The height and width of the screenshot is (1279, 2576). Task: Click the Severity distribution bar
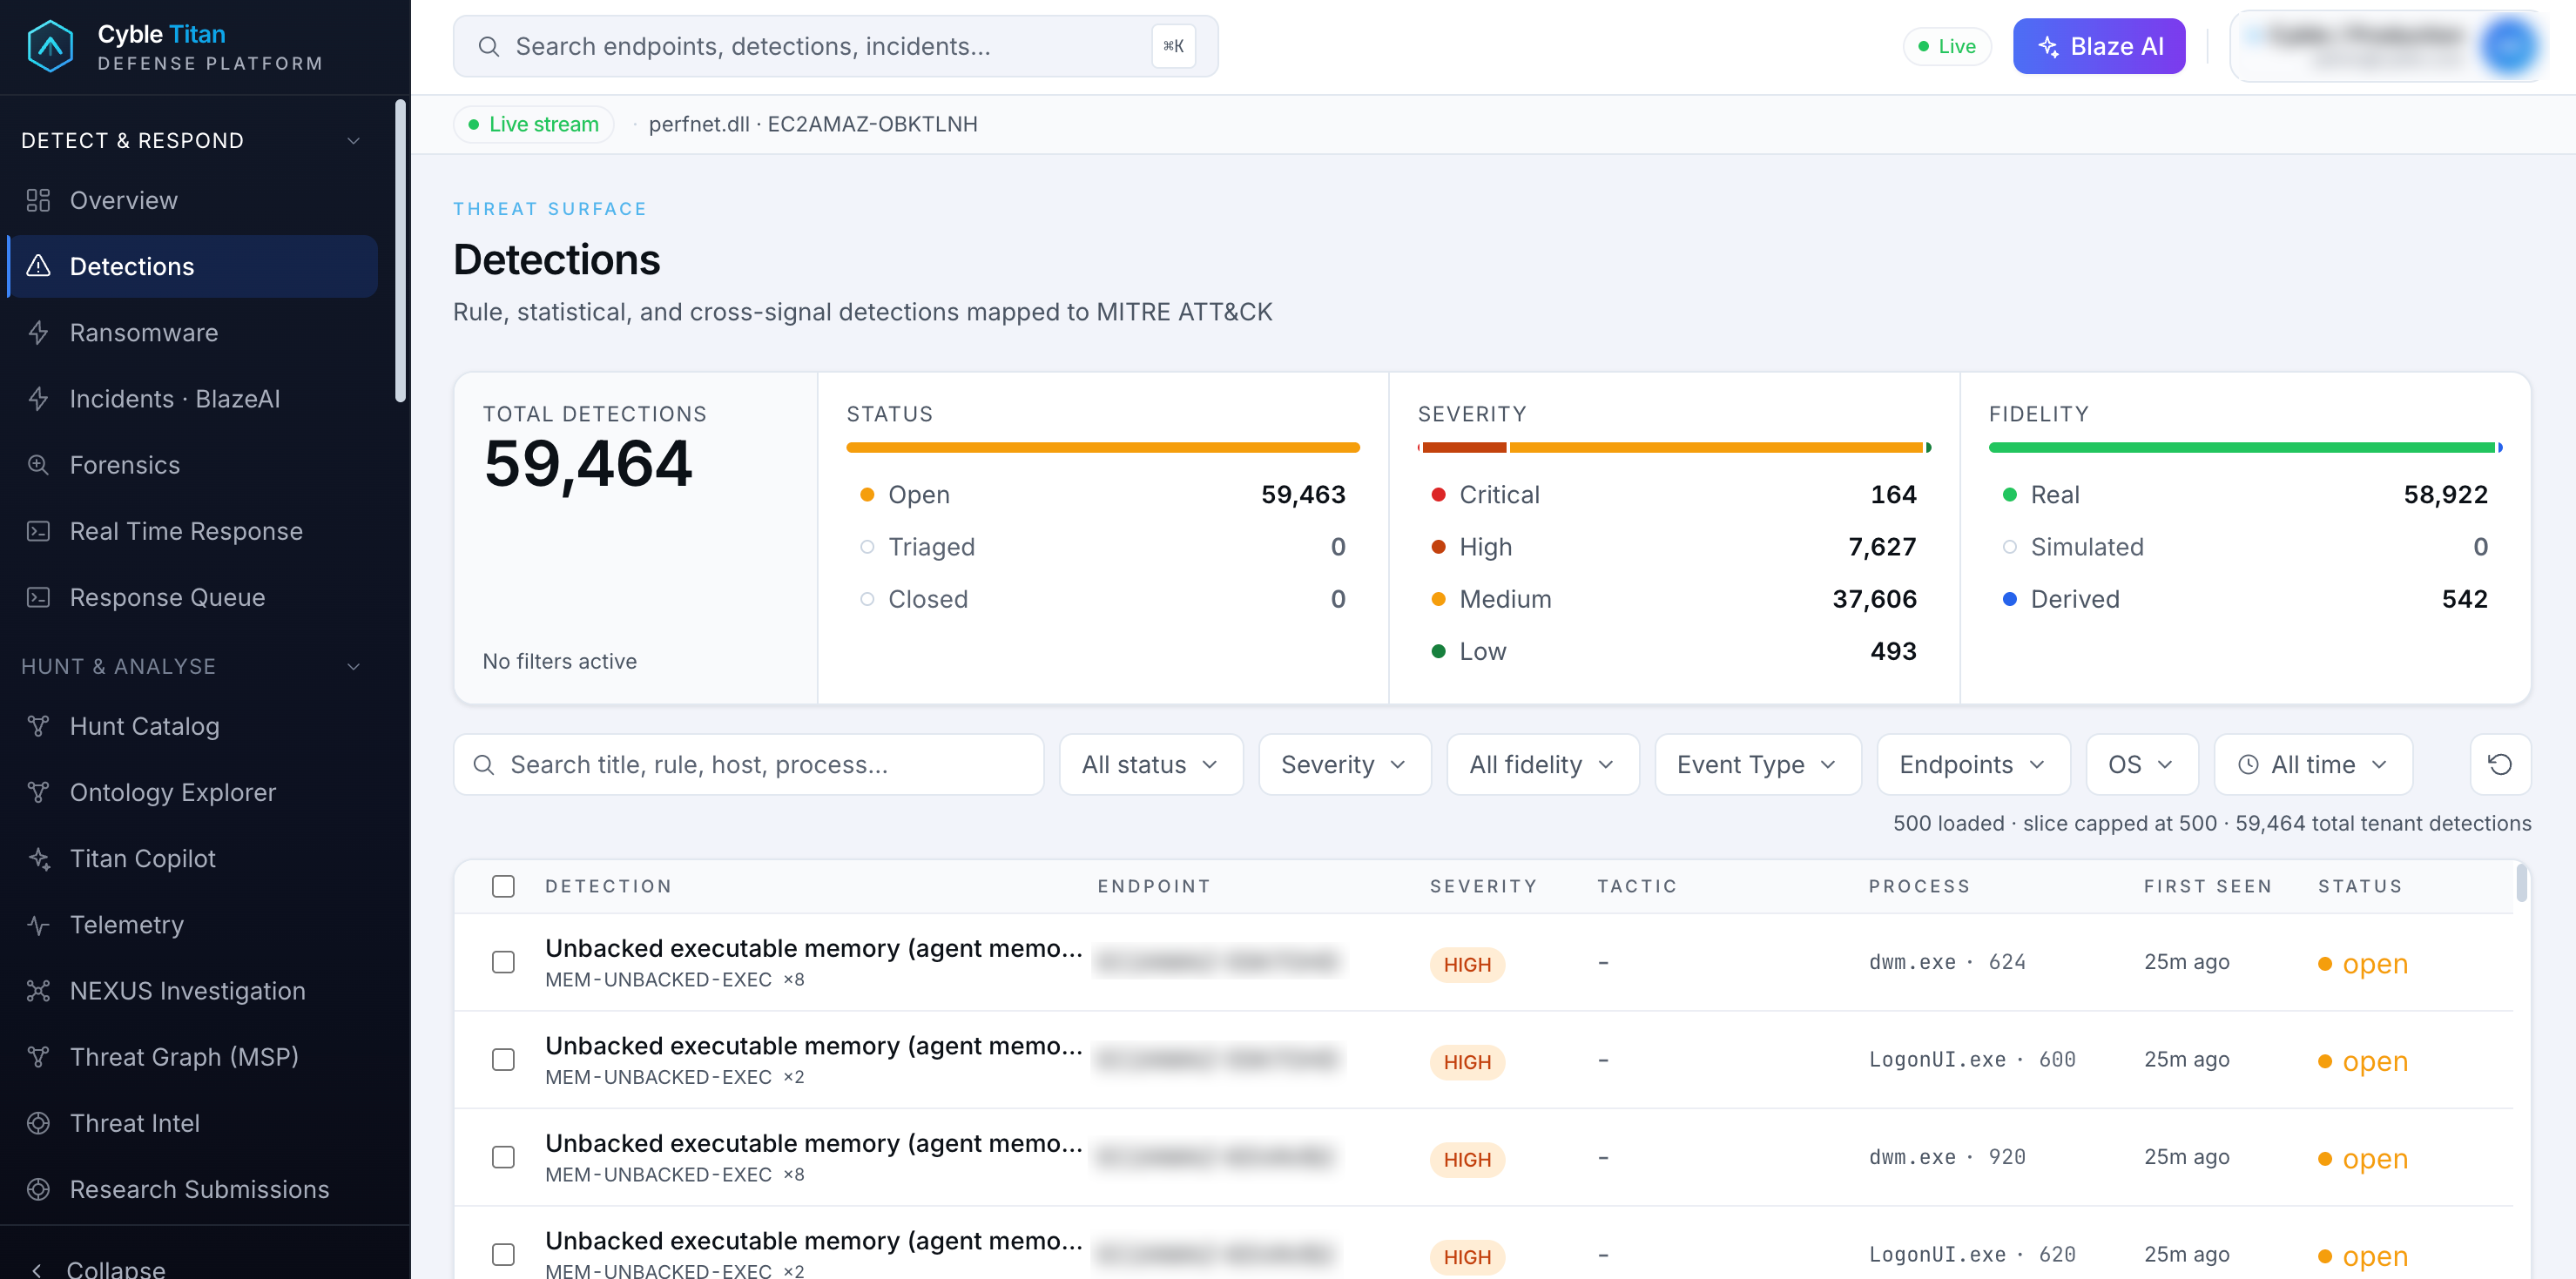(x=1674, y=447)
